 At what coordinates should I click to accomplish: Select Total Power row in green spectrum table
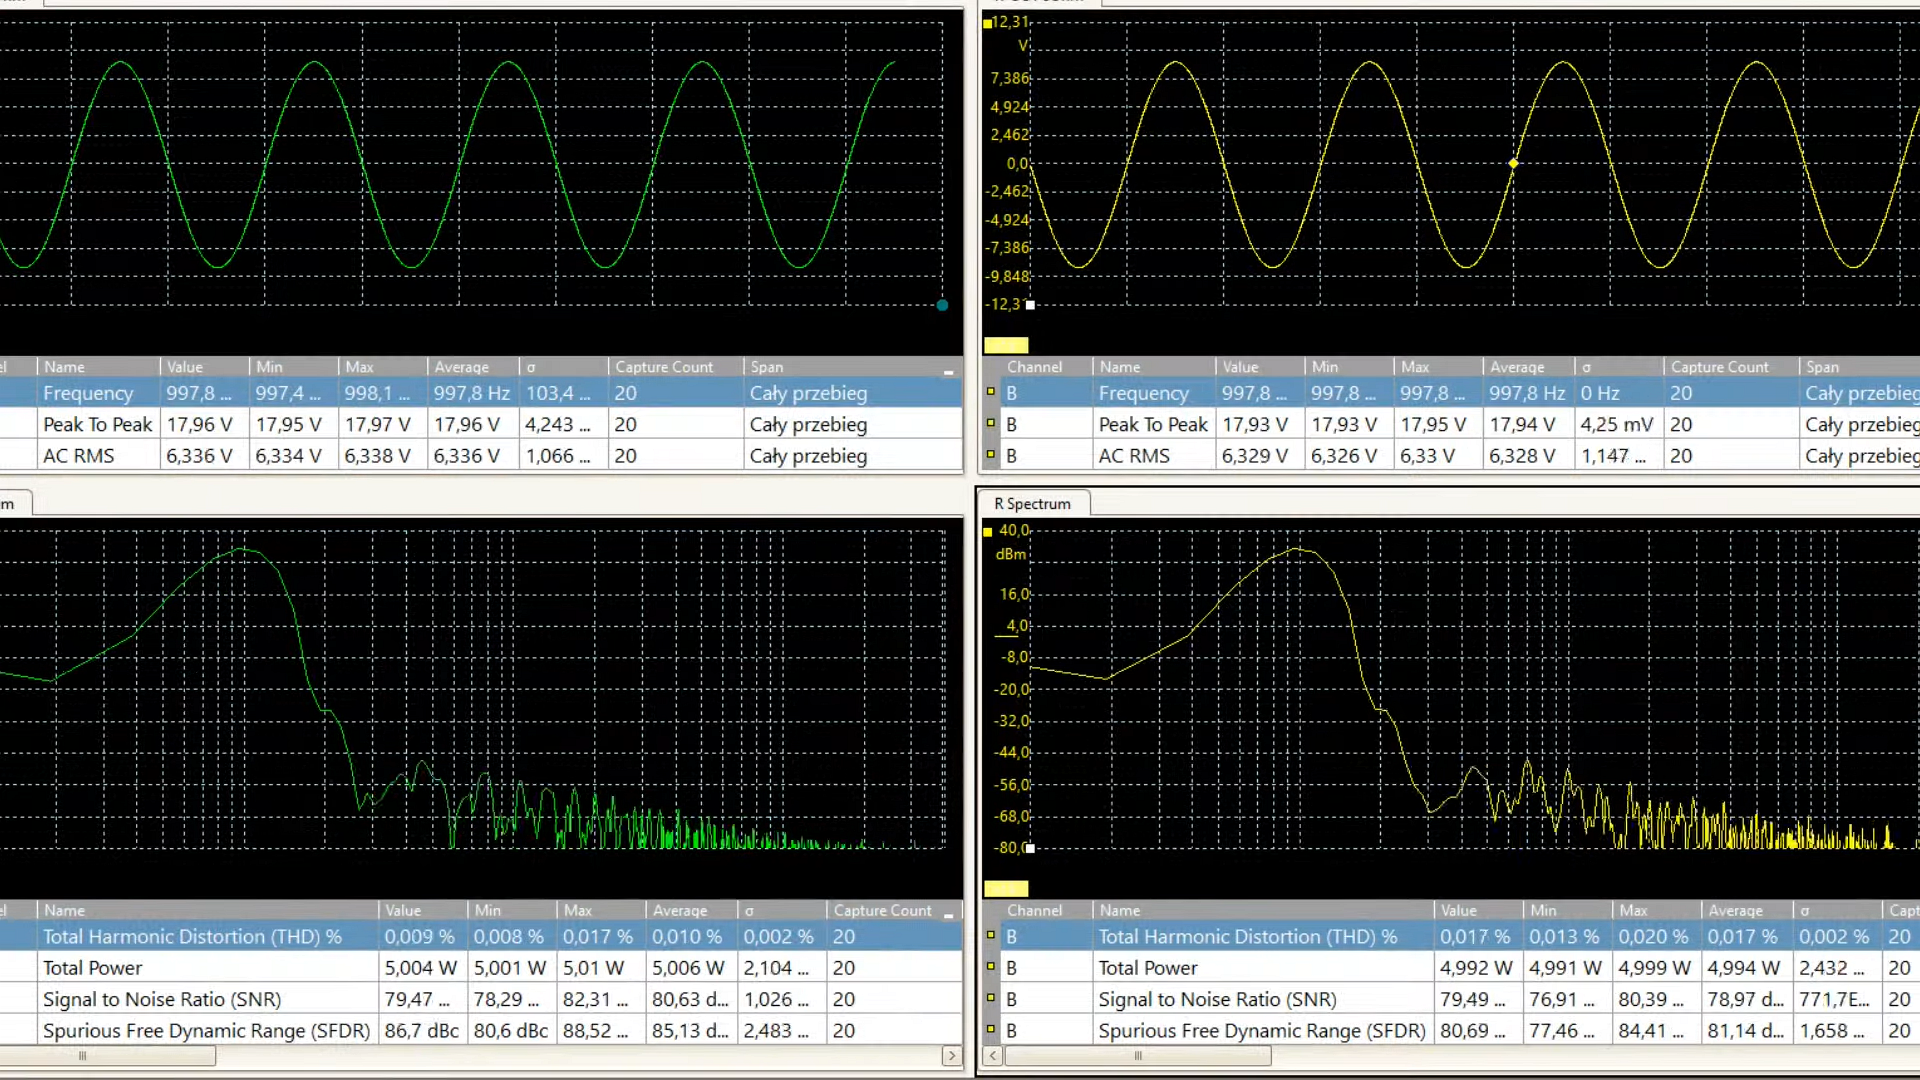(x=481, y=967)
